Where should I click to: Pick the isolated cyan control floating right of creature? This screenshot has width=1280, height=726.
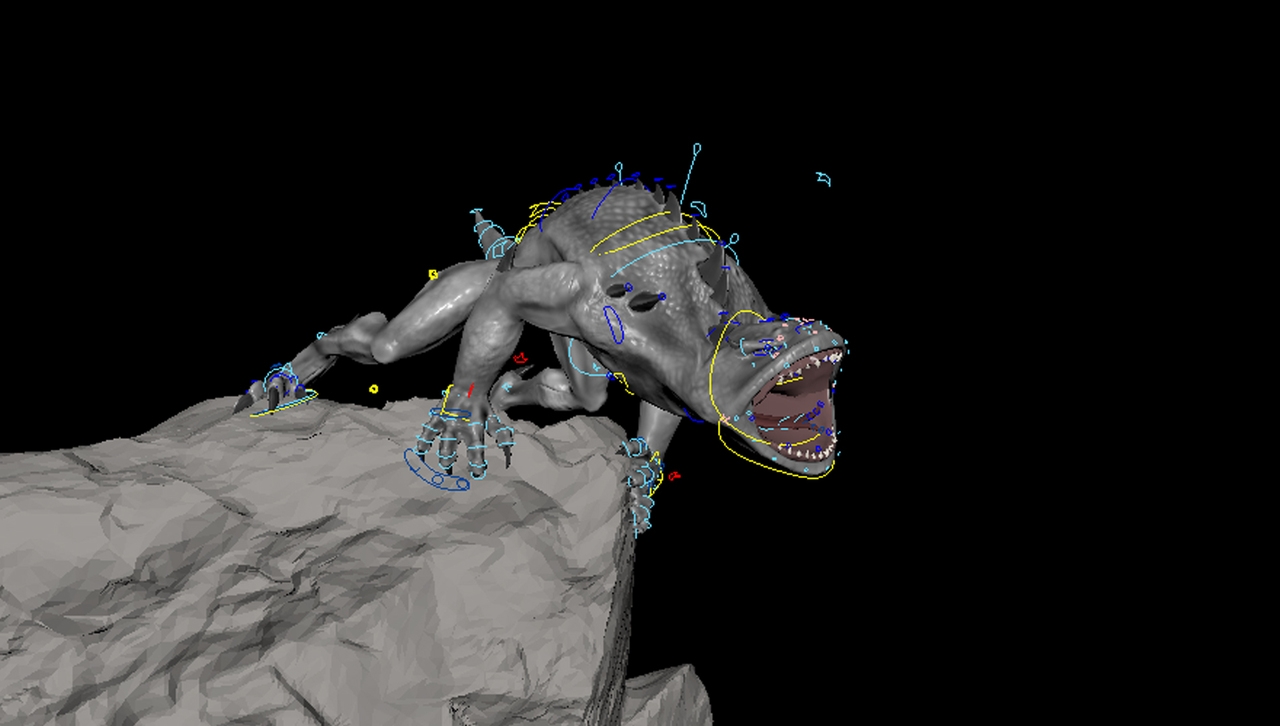(x=823, y=179)
